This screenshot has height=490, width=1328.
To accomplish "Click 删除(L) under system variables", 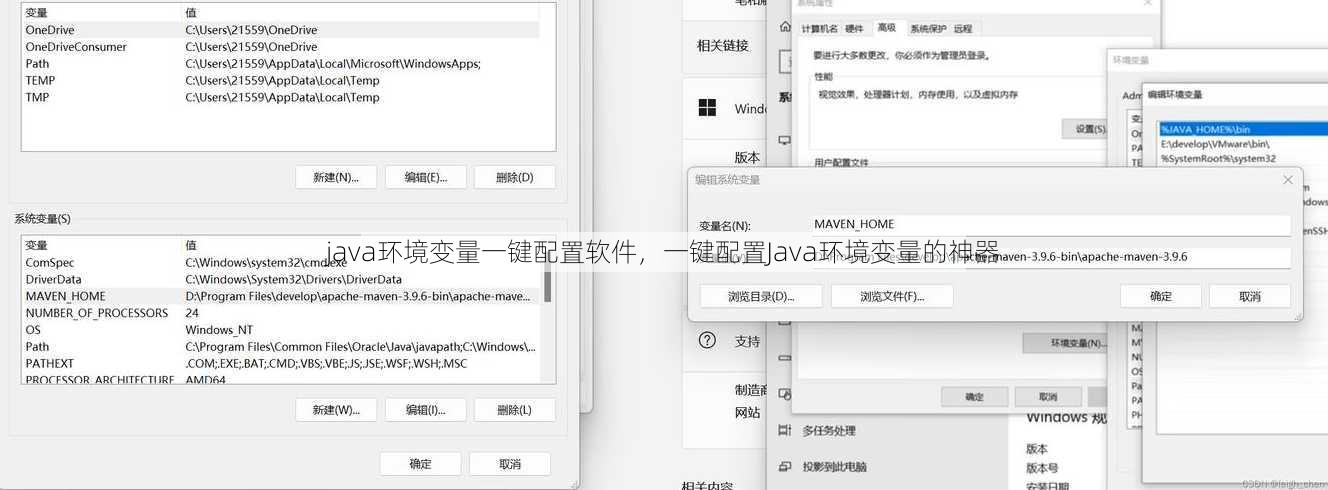I will click(x=515, y=410).
